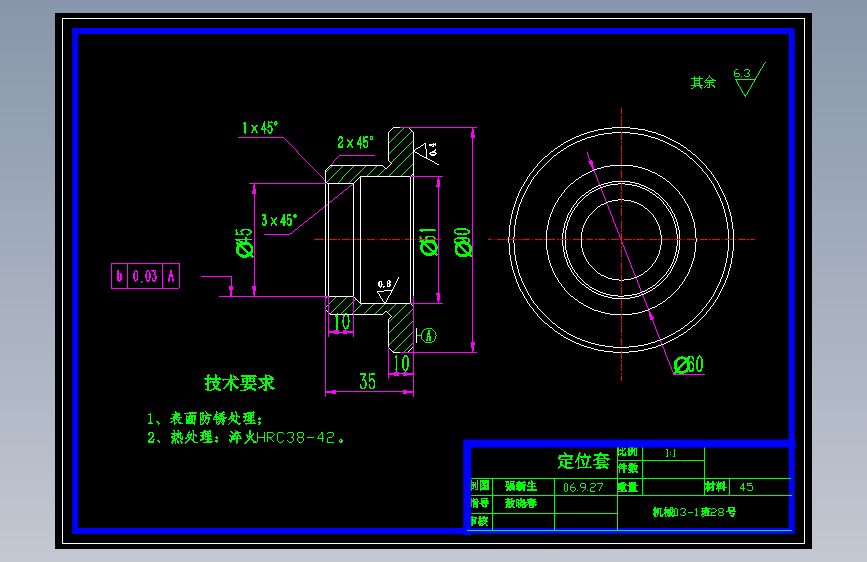Click the 材料 label cell
The width and height of the screenshot is (867, 562).
click(x=716, y=487)
